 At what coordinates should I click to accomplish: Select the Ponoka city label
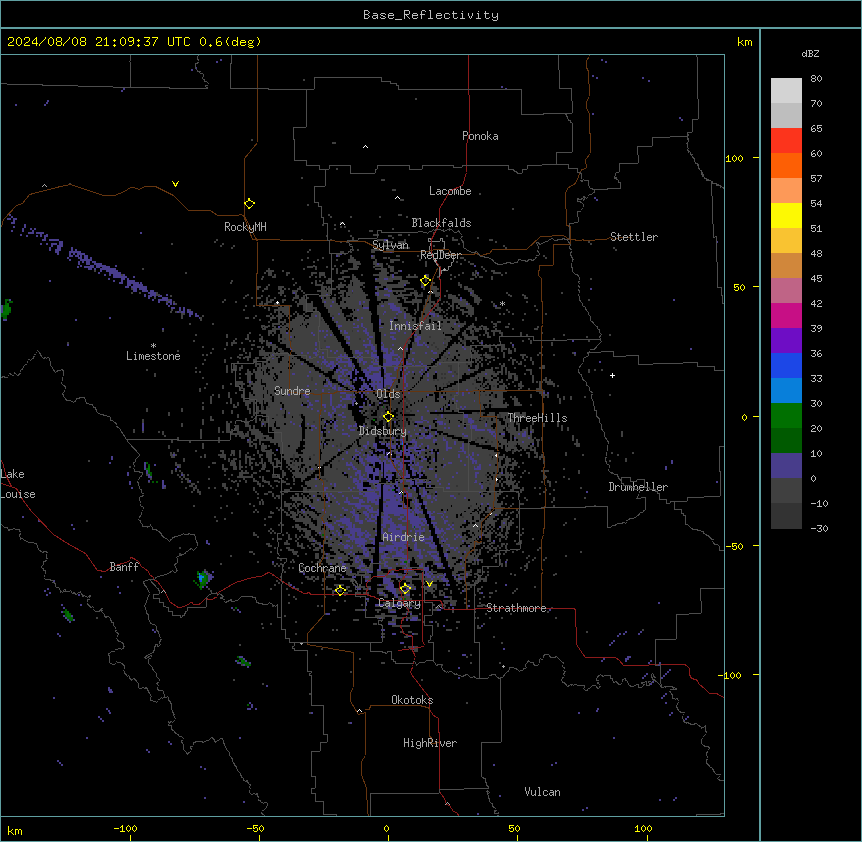[480, 136]
